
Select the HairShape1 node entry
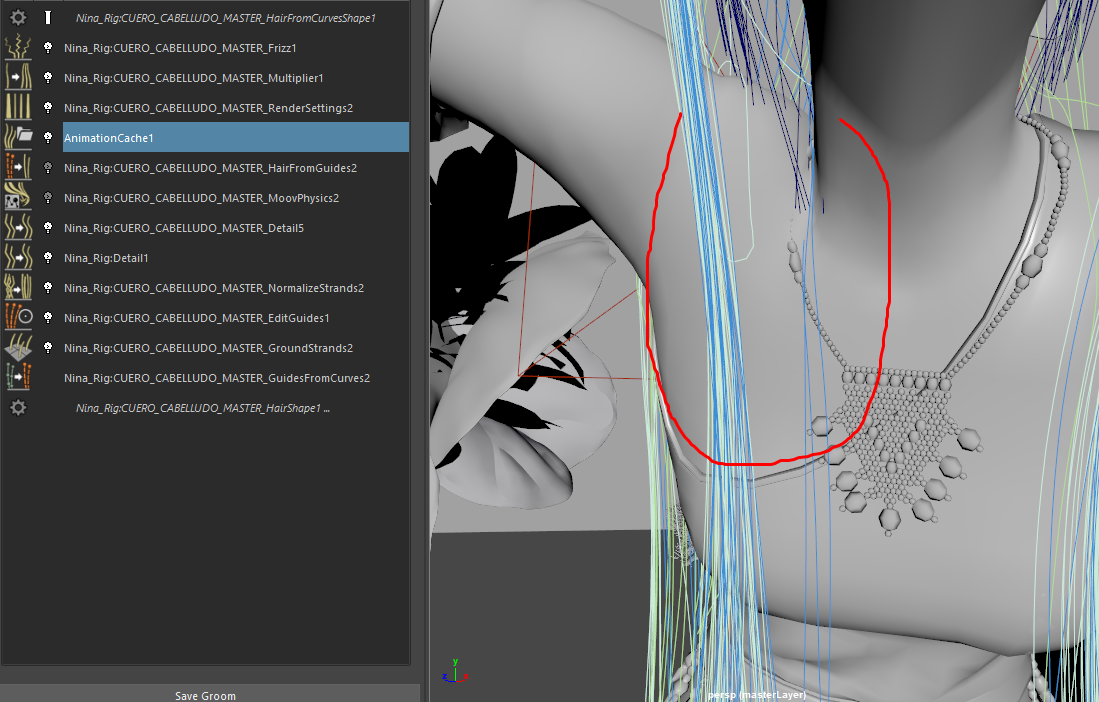point(202,408)
